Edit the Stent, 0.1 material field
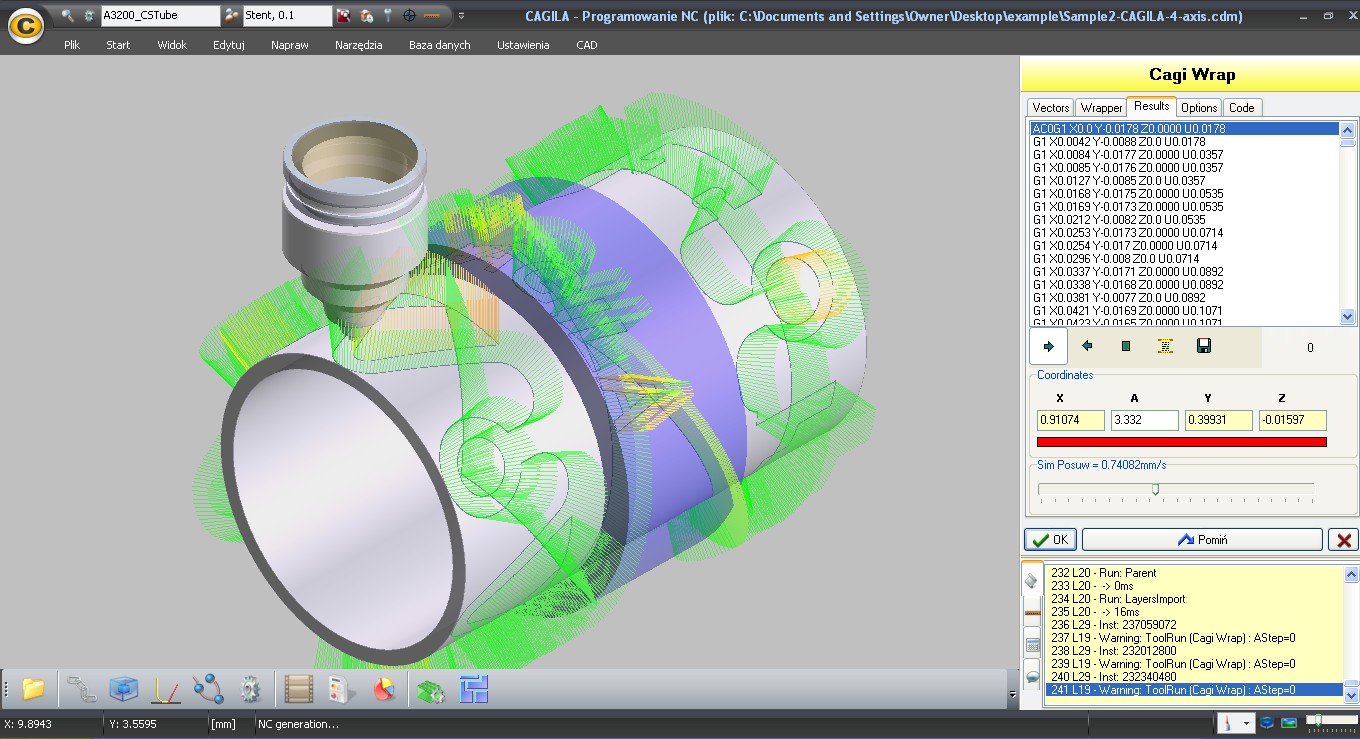The image size is (1360, 739). 288,16
